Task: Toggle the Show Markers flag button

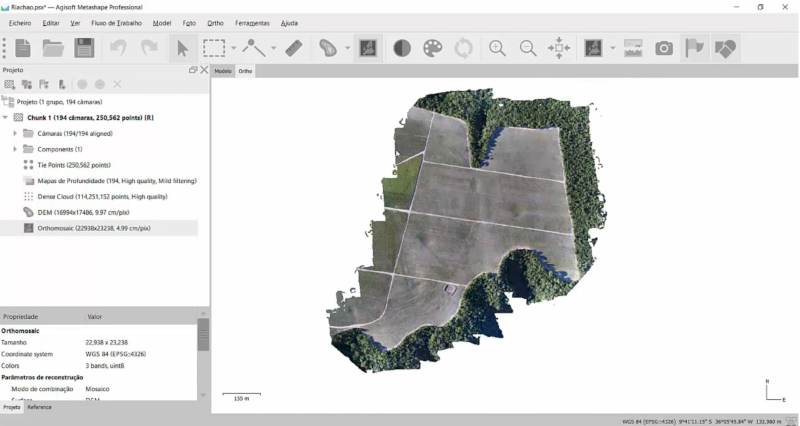Action: tap(694, 48)
